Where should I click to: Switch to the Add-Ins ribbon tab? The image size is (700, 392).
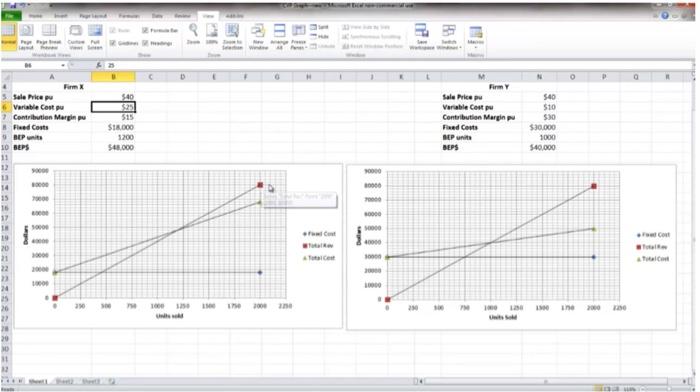[x=234, y=16]
